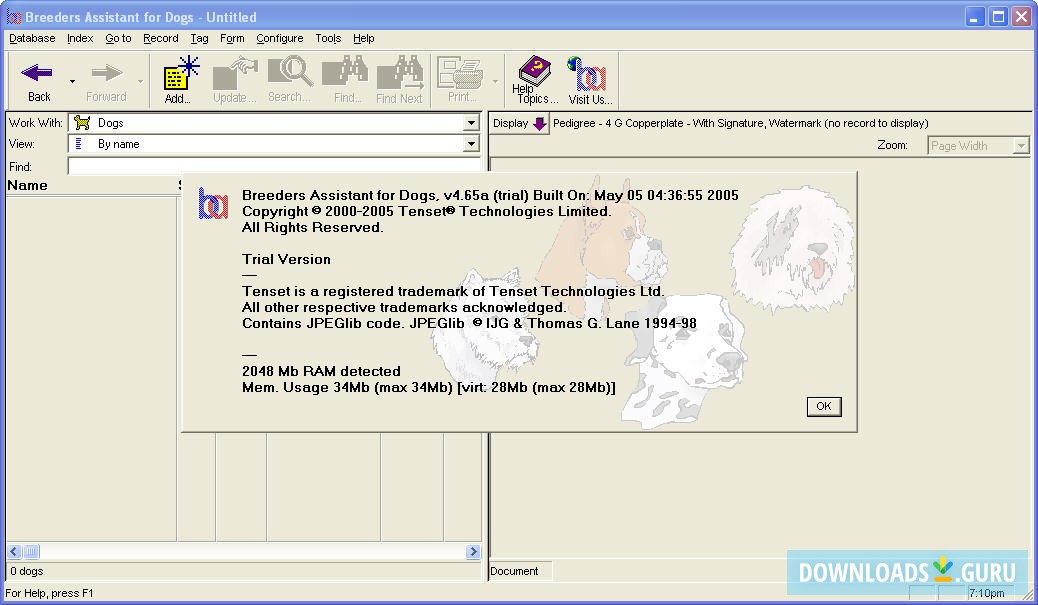
Task: Minimize the Breeders Assistant window
Action: [x=974, y=17]
